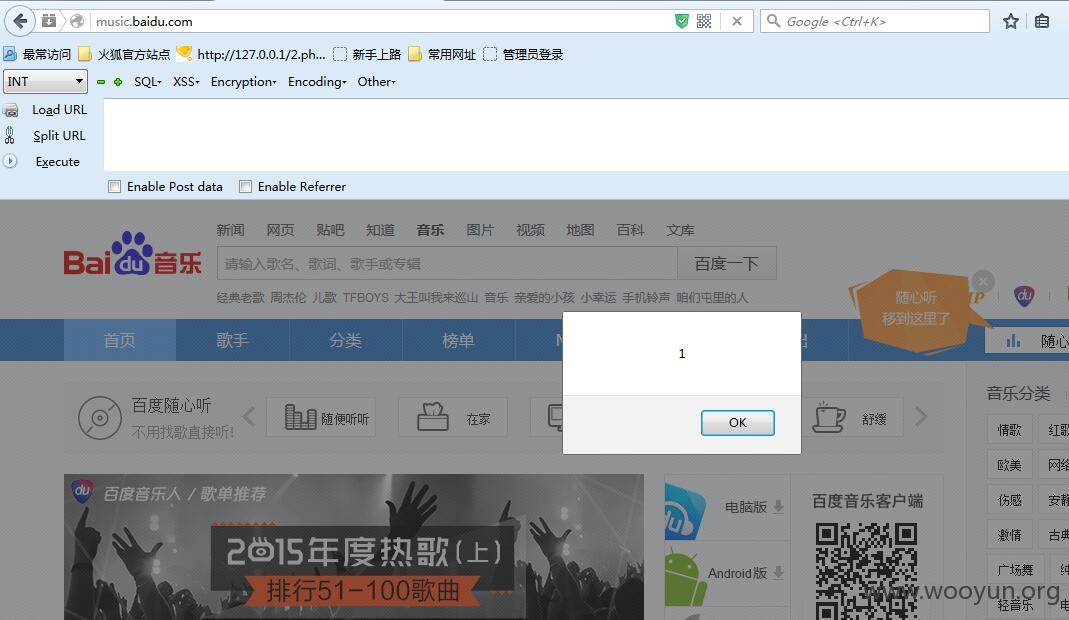Click the 情歌 category tag

pos(1009,430)
